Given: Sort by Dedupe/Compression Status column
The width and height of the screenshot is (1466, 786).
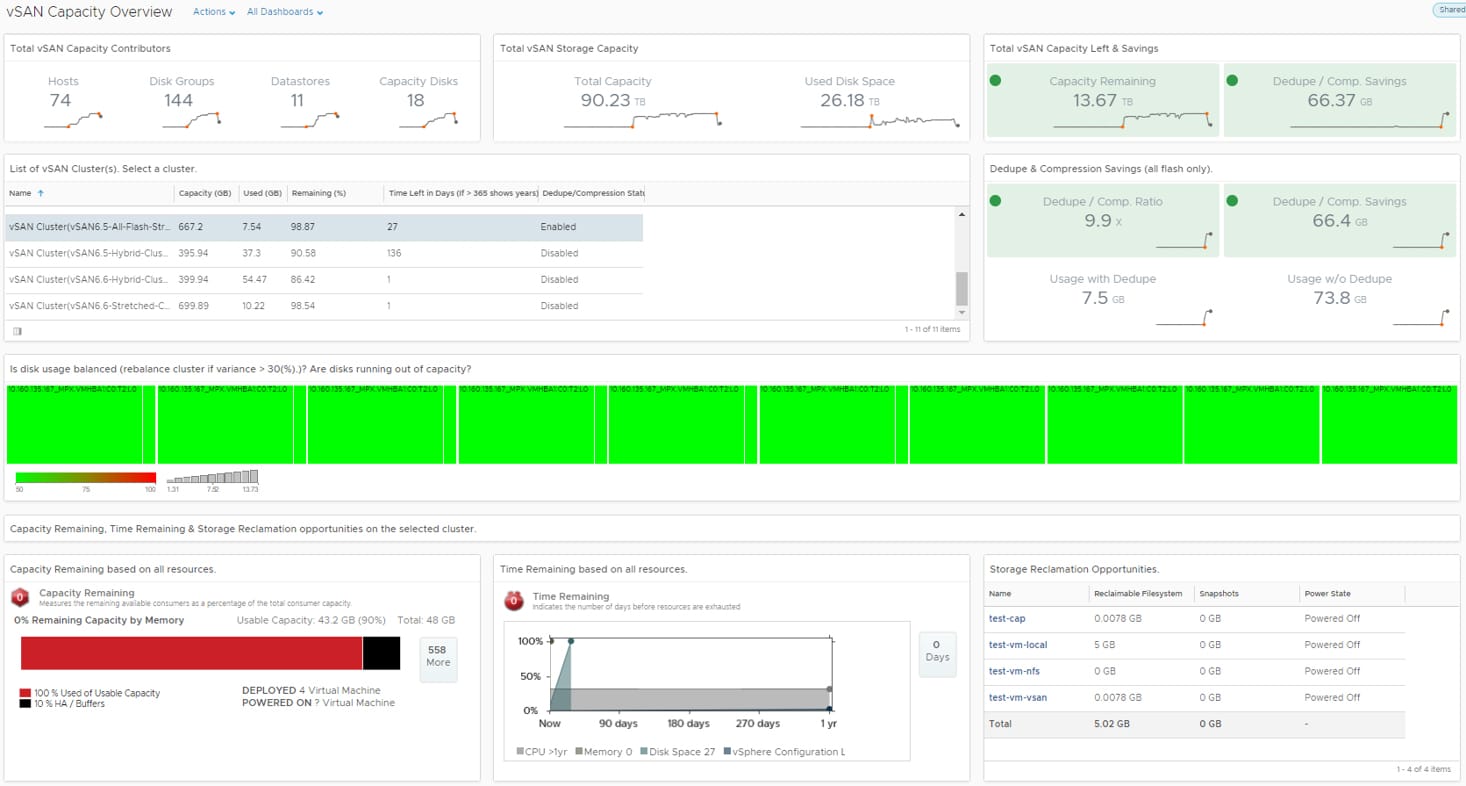Looking at the screenshot, I should (592, 193).
